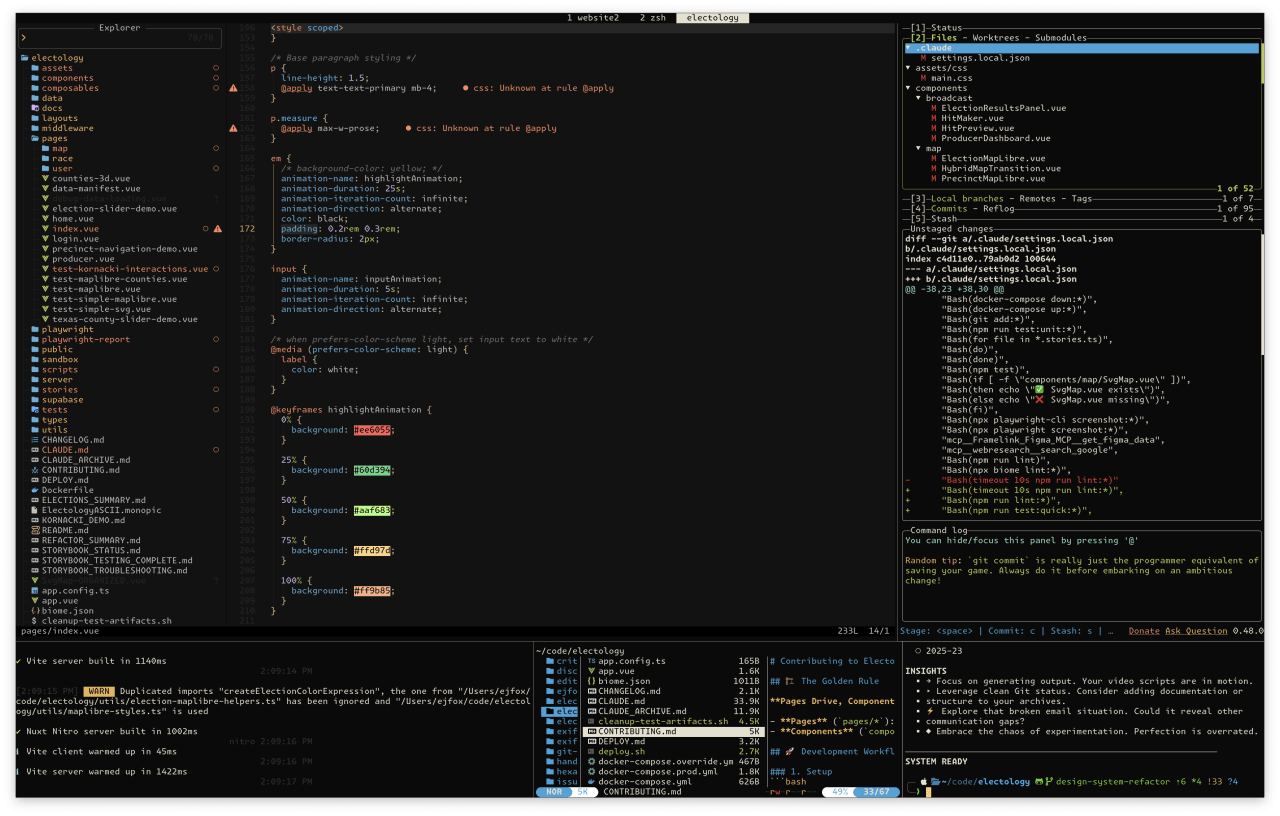Screen dimensions: 1280x816
Task: Click the GitHub octocat icon in the prompt
Action: point(1039,782)
